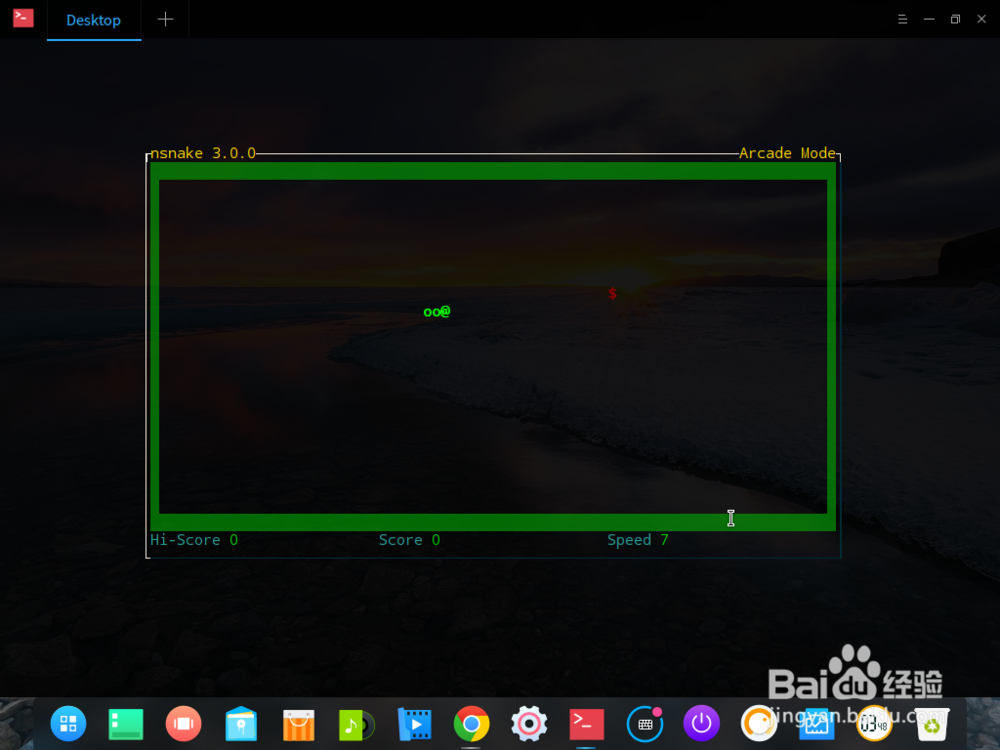Image resolution: width=1000 pixels, height=750 pixels.
Task: Click the 'Speed 7' status text
Action: point(638,540)
